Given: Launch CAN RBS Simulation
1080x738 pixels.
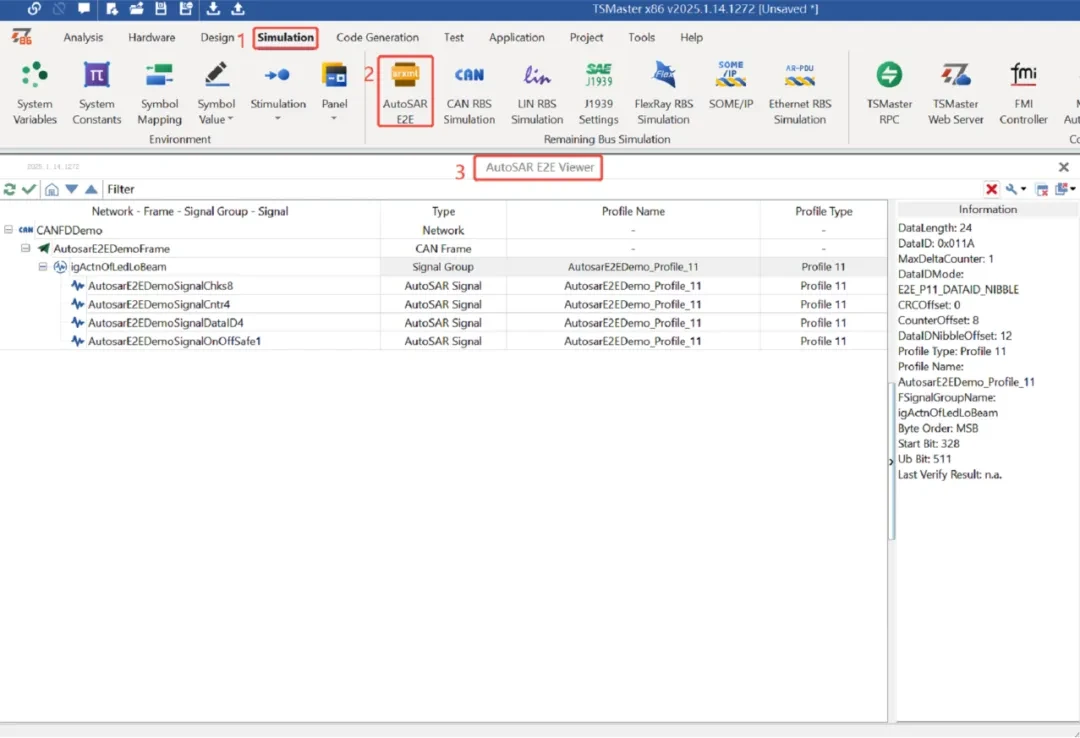Looking at the screenshot, I should 469,90.
